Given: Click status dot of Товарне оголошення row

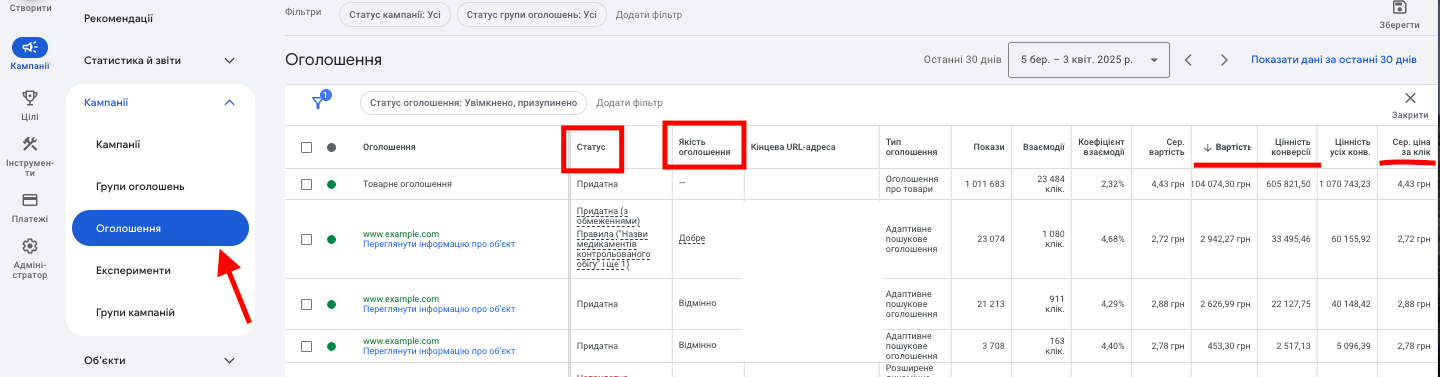Looking at the screenshot, I should click(331, 184).
